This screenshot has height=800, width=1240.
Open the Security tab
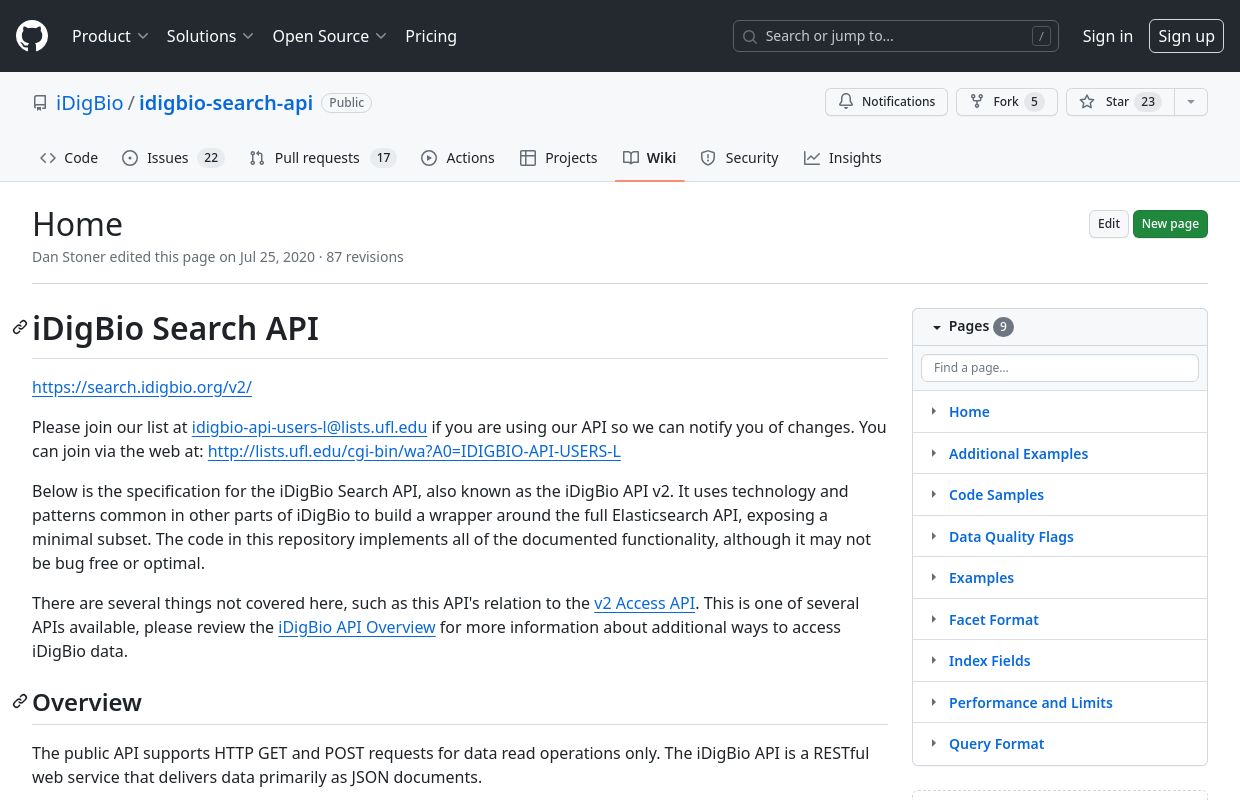coord(740,158)
